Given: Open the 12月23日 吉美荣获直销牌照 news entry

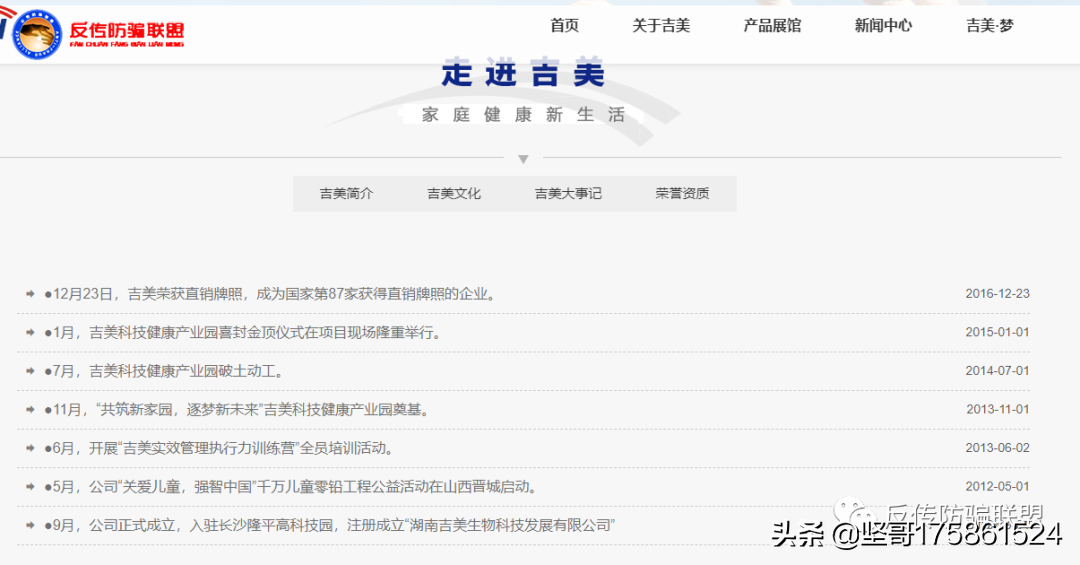Looking at the screenshot, I should [x=270, y=294].
